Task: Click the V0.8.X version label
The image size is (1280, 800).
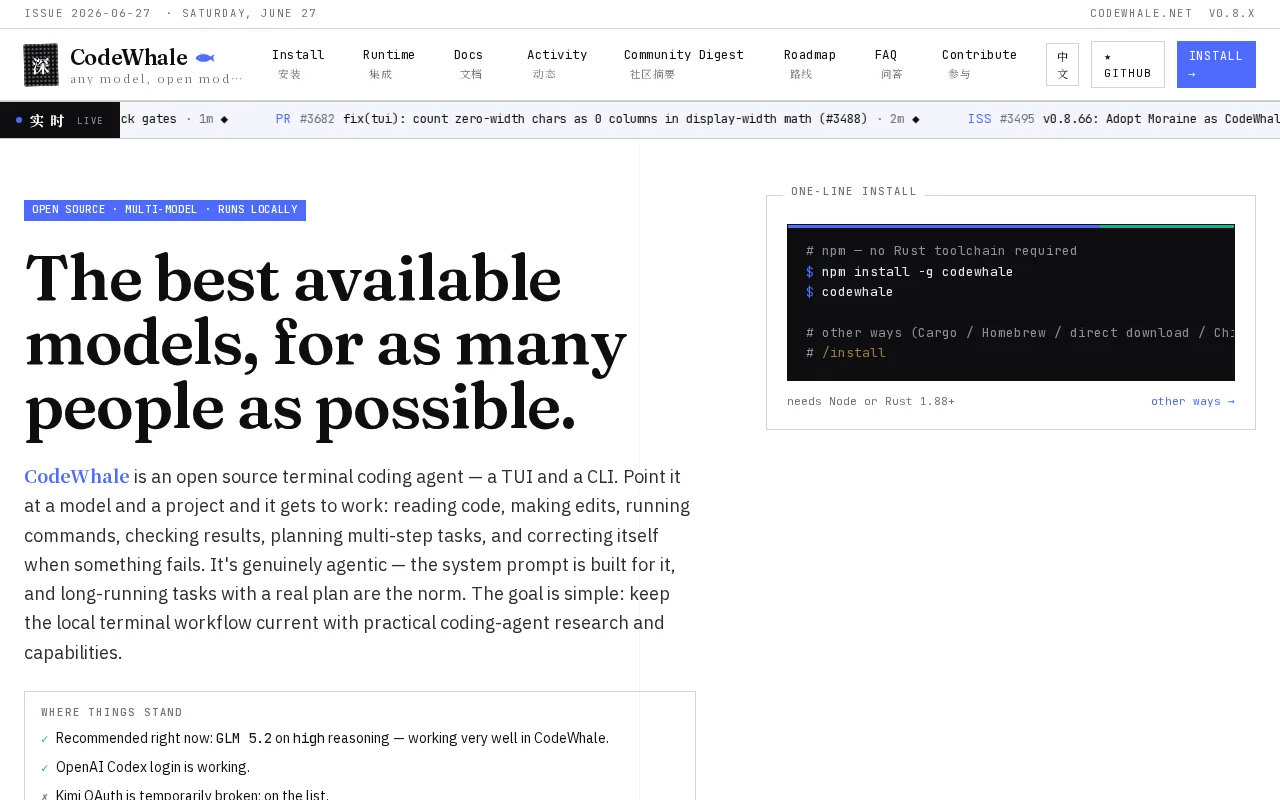Action: pyautogui.click(x=1232, y=14)
